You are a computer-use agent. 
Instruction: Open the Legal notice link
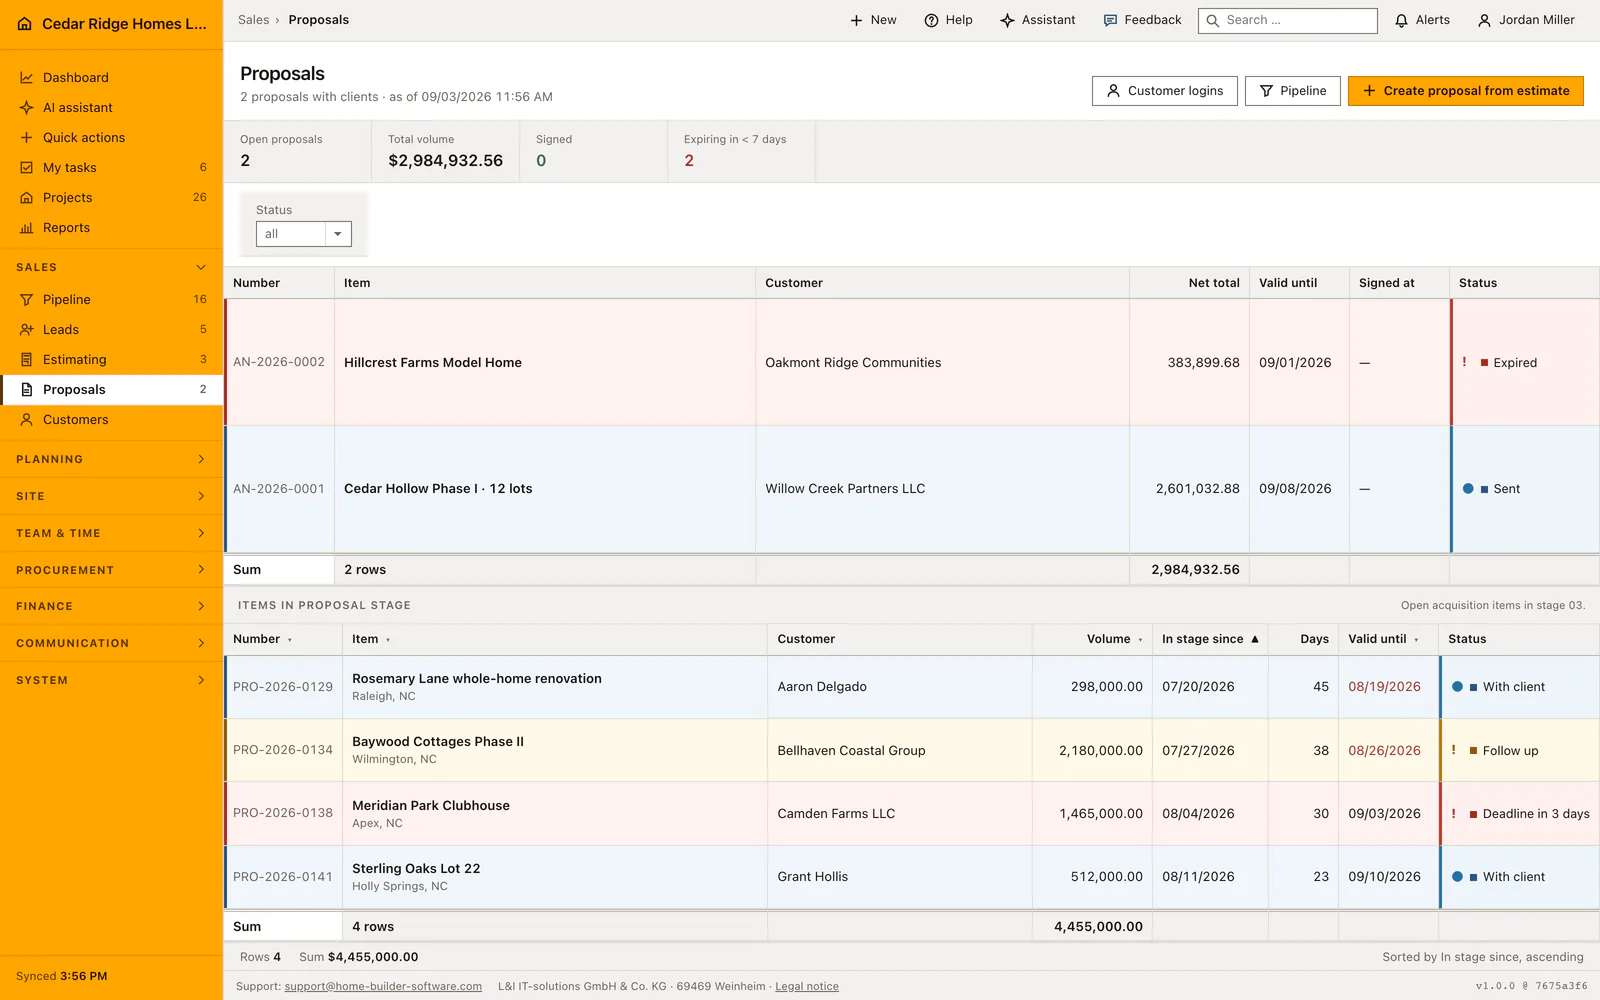pyautogui.click(x=807, y=986)
